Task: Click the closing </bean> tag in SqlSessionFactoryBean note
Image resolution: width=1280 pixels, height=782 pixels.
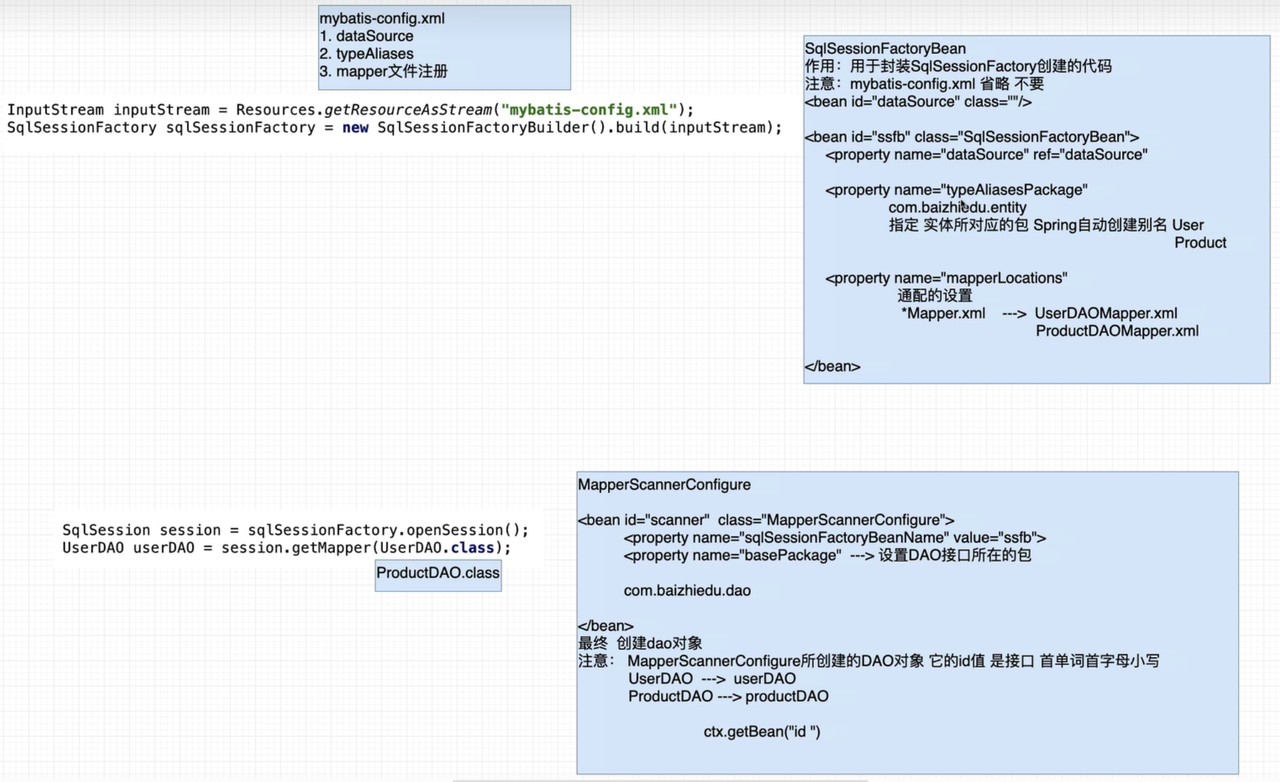Action: coord(832,366)
